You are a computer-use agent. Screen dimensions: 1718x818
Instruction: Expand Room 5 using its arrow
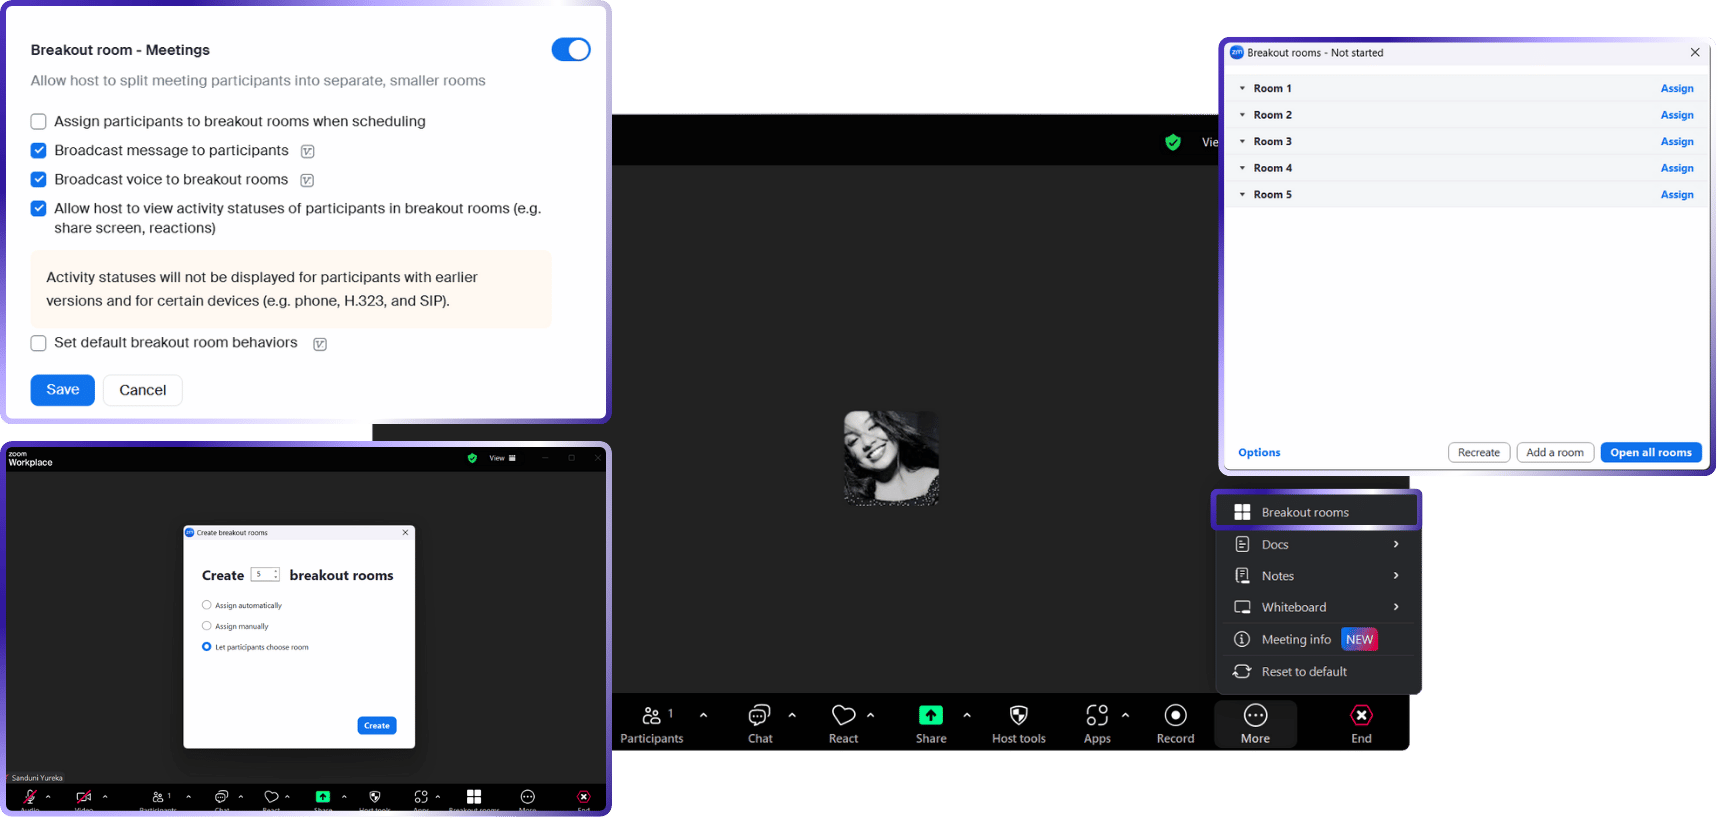[1242, 194]
